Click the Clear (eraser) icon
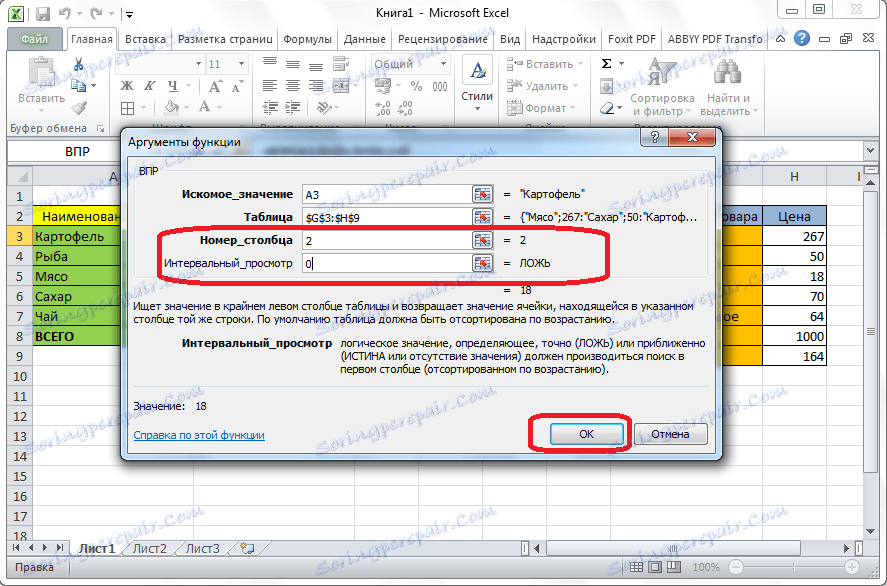The width and height of the screenshot is (887, 586). coord(605,108)
